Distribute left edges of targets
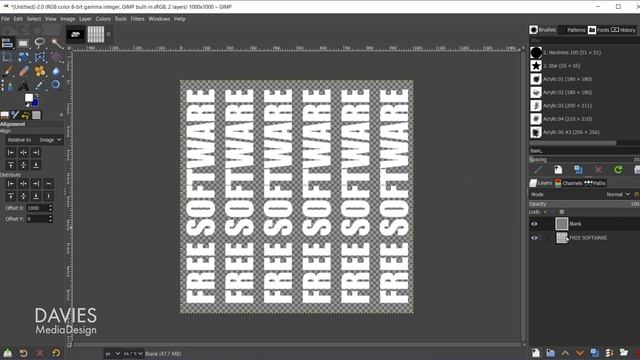This screenshot has height=360, width=640. (x=11, y=184)
